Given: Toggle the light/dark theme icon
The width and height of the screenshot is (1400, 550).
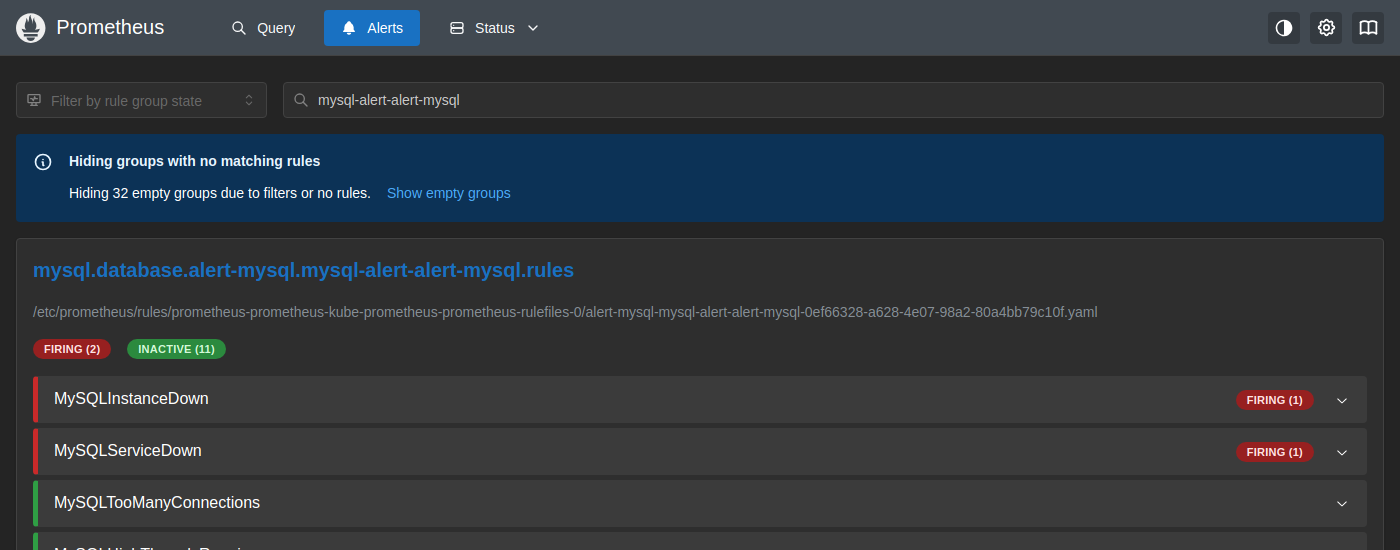Looking at the screenshot, I should point(1284,28).
